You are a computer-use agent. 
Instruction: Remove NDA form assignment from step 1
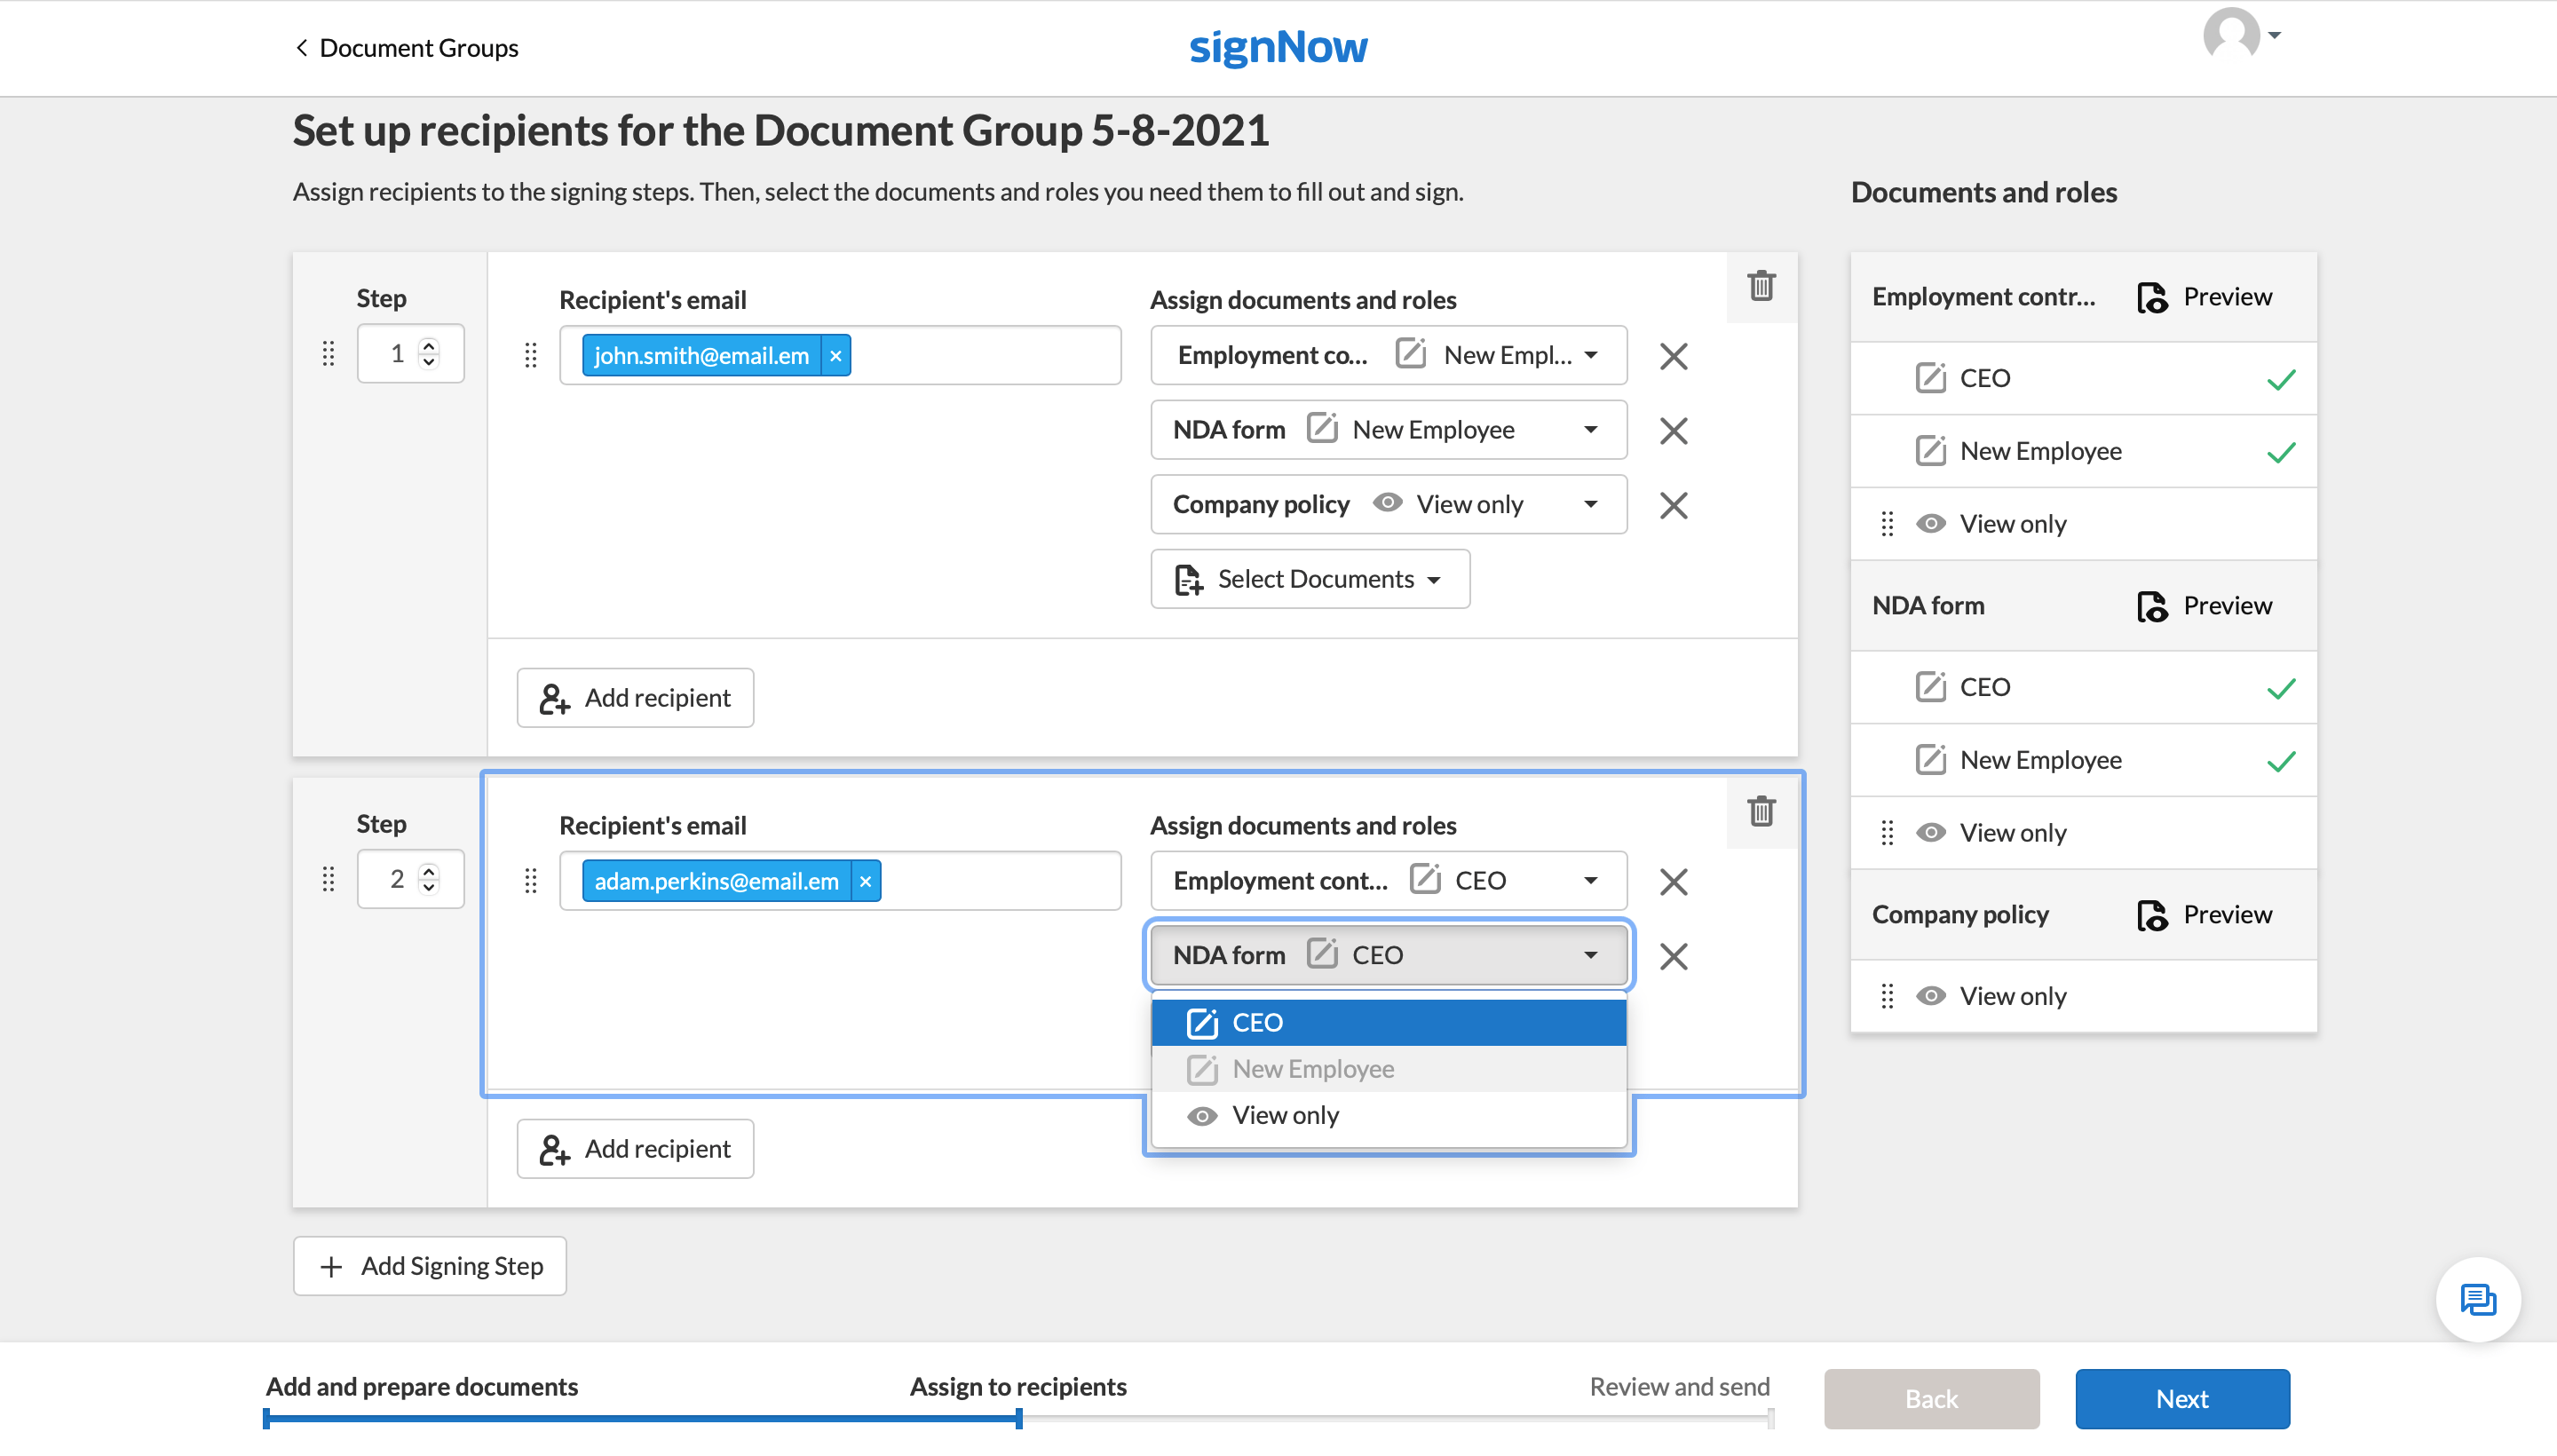click(1673, 431)
